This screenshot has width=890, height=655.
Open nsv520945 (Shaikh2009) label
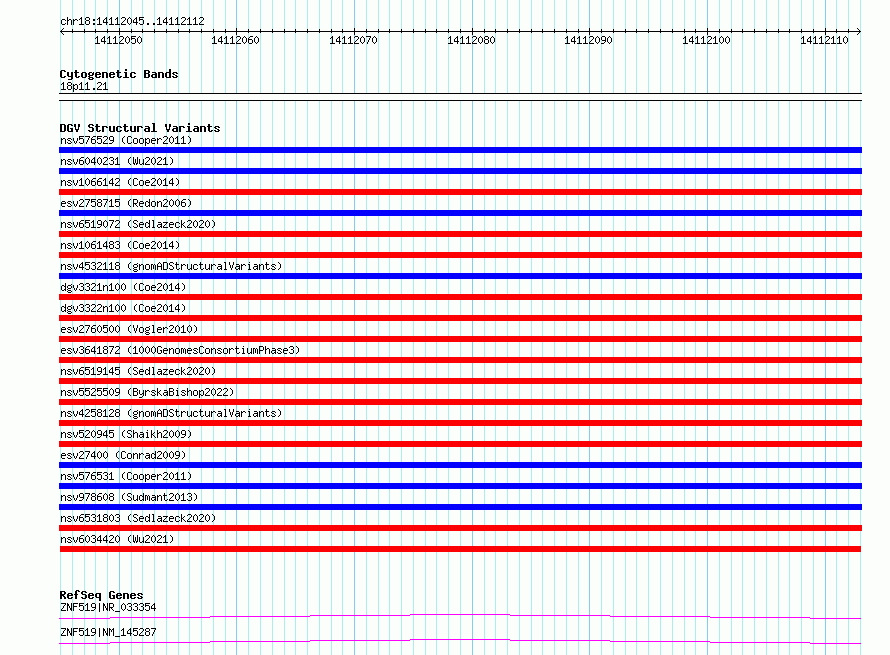coord(126,434)
